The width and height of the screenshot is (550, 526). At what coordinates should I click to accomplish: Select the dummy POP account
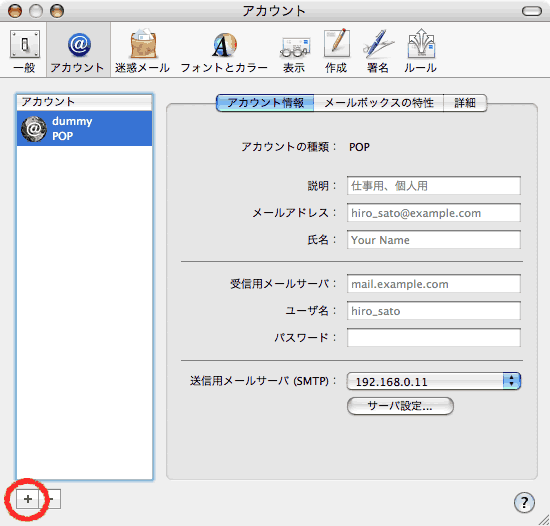click(85, 128)
